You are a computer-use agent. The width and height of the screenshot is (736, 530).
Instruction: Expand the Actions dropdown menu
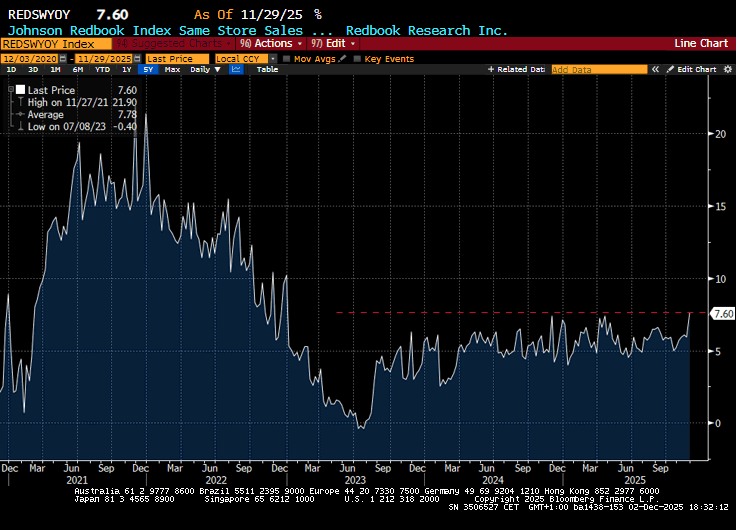[272, 44]
